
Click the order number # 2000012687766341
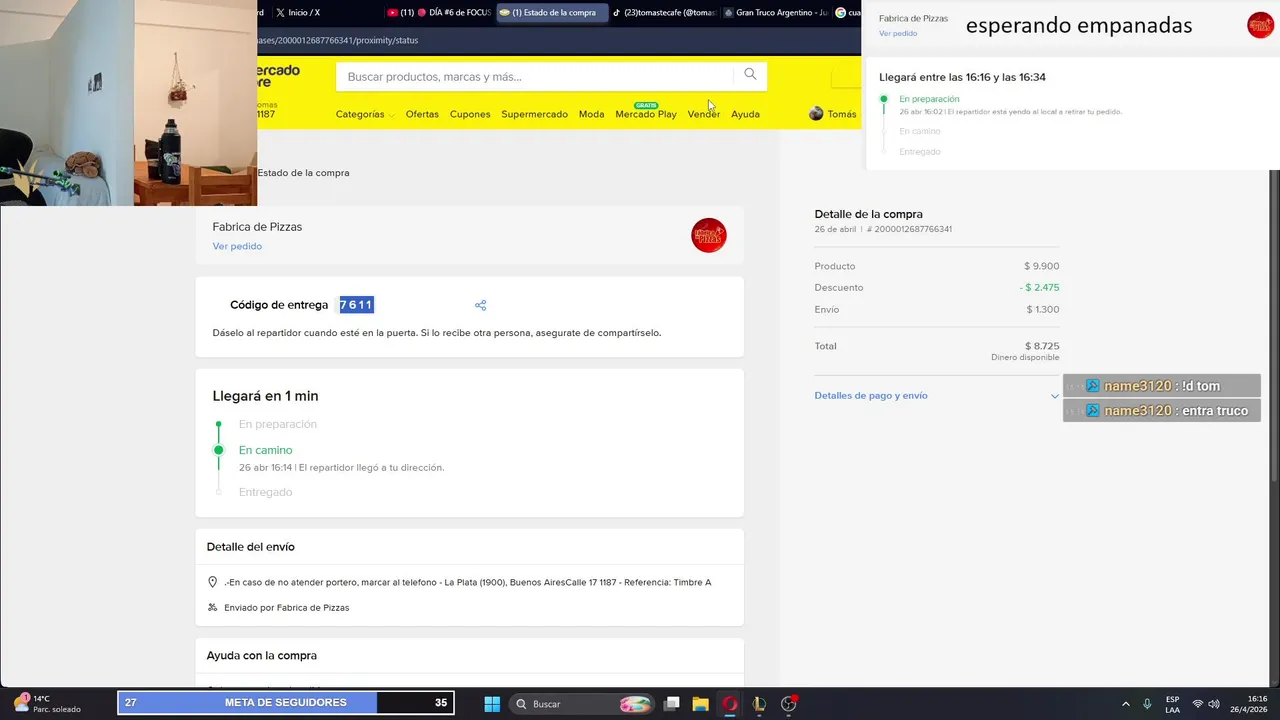tap(909, 229)
